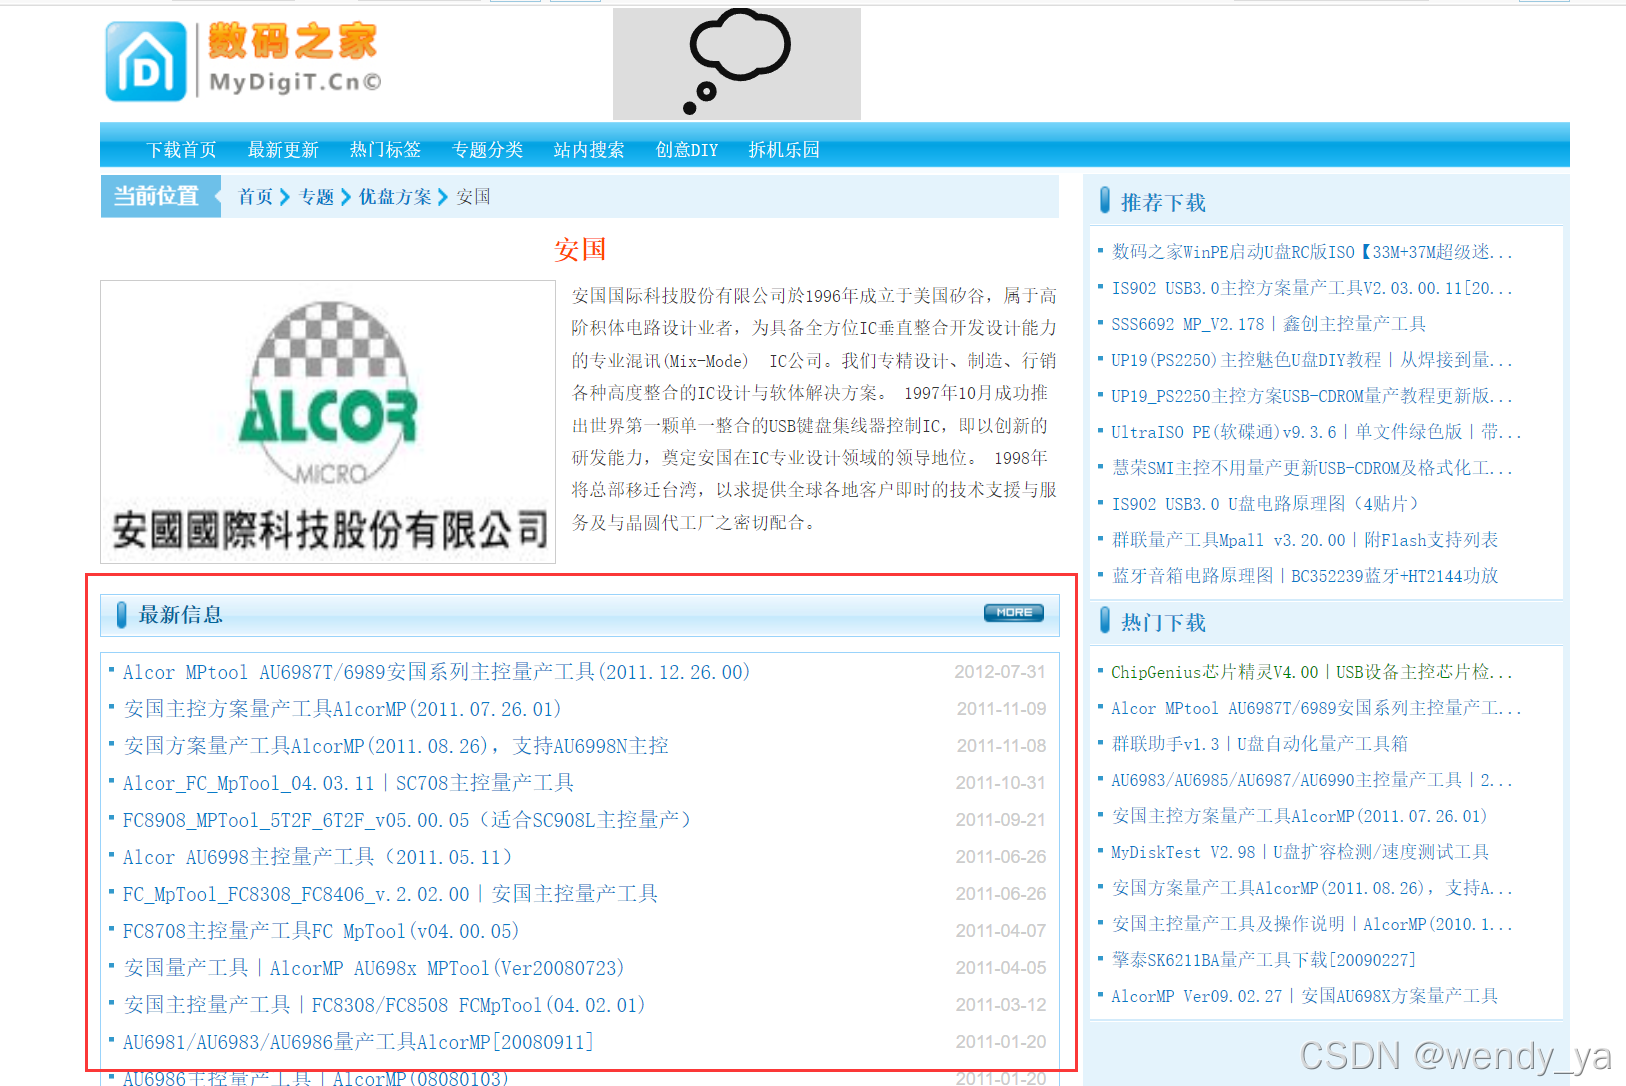Open Alcor MPtool AU6987T/6989 link in 最新信息
The width and height of the screenshot is (1626, 1086).
[436, 672]
